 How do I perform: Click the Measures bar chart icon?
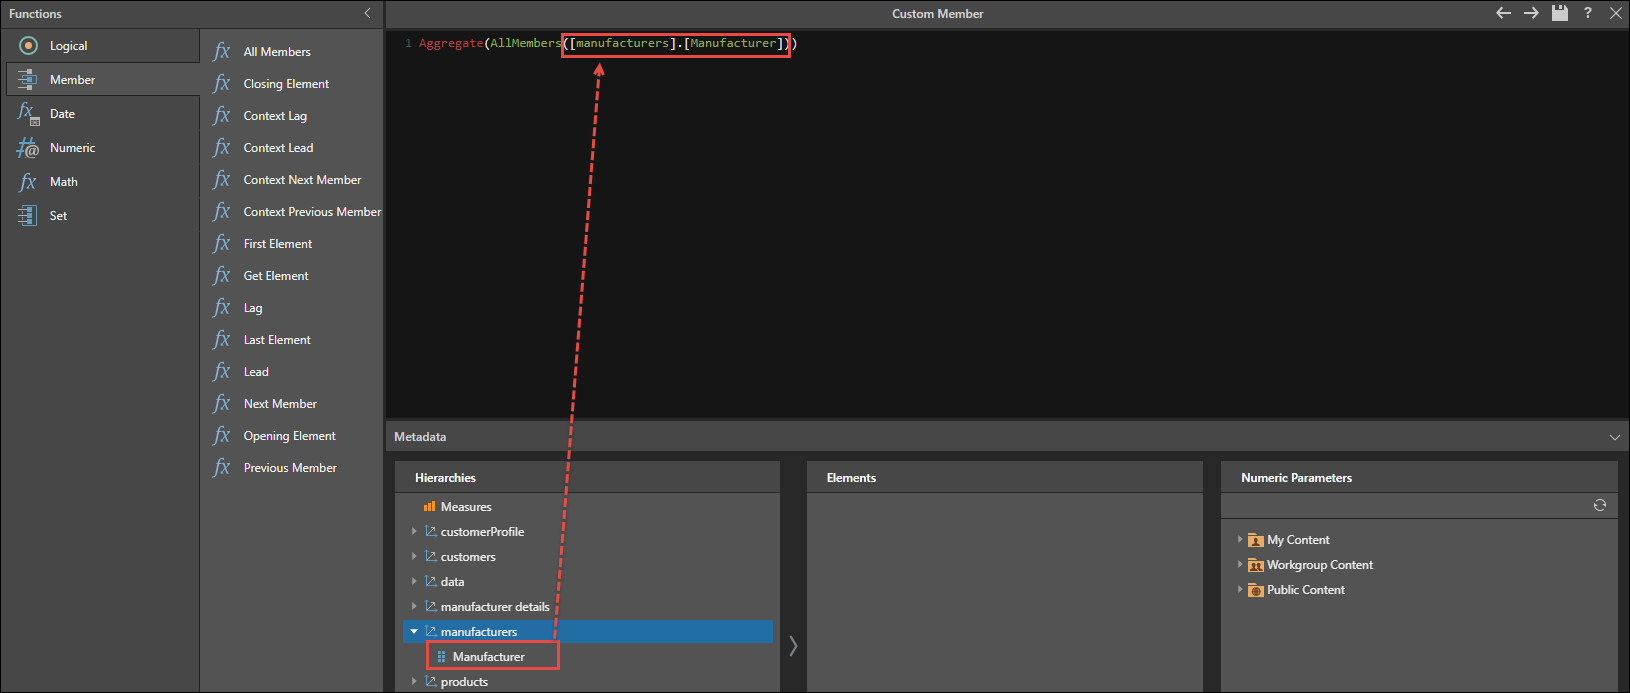[x=429, y=507]
